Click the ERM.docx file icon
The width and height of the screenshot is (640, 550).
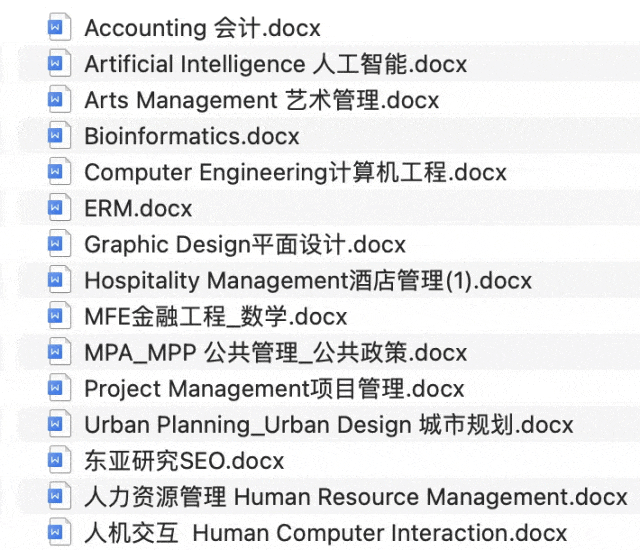pos(59,208)
